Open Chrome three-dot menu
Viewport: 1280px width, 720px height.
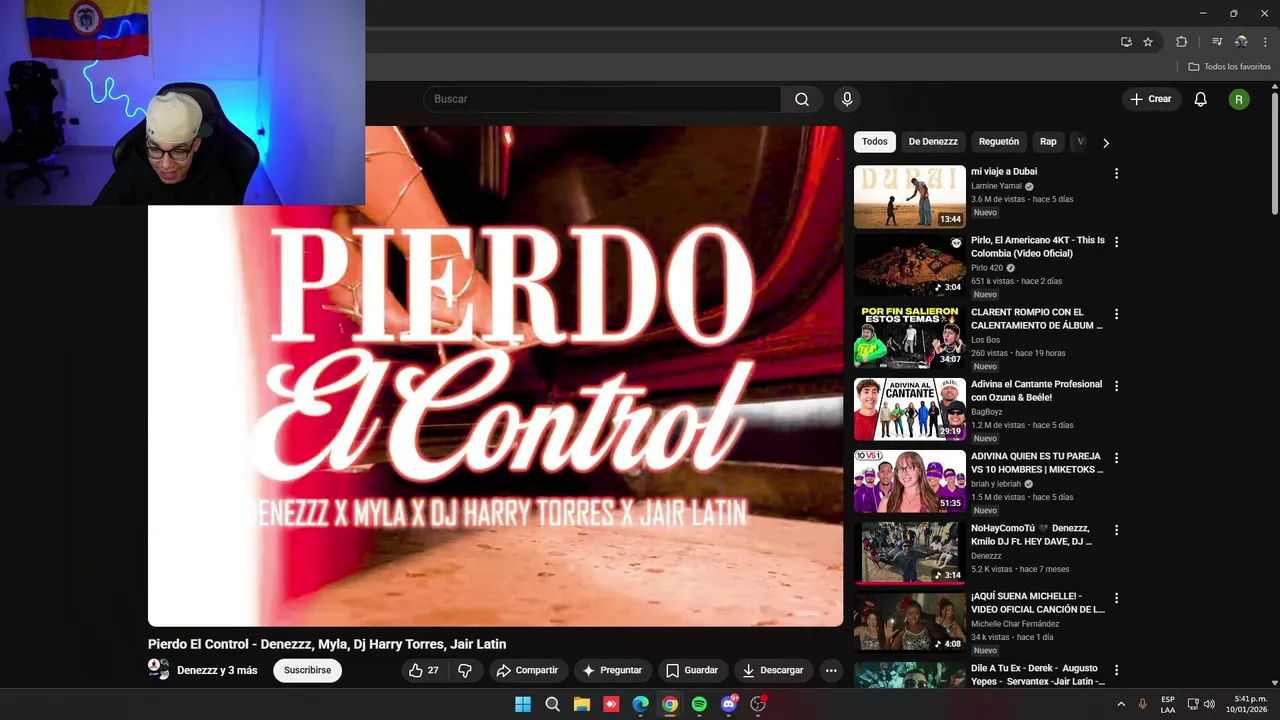point(1265,42)
